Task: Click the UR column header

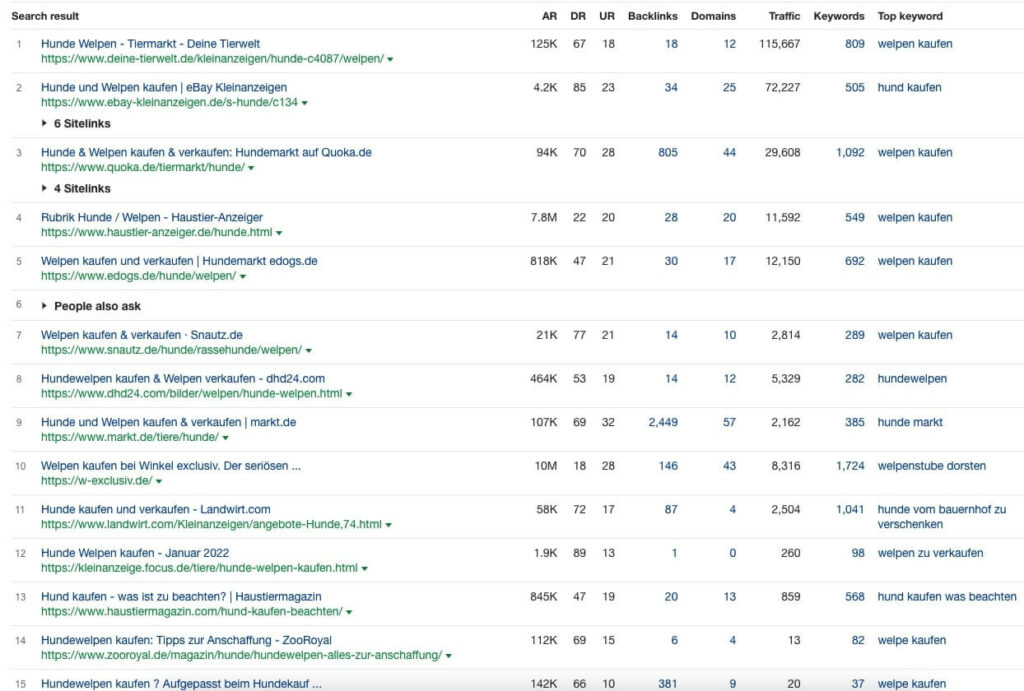Action: coord(607,16)
